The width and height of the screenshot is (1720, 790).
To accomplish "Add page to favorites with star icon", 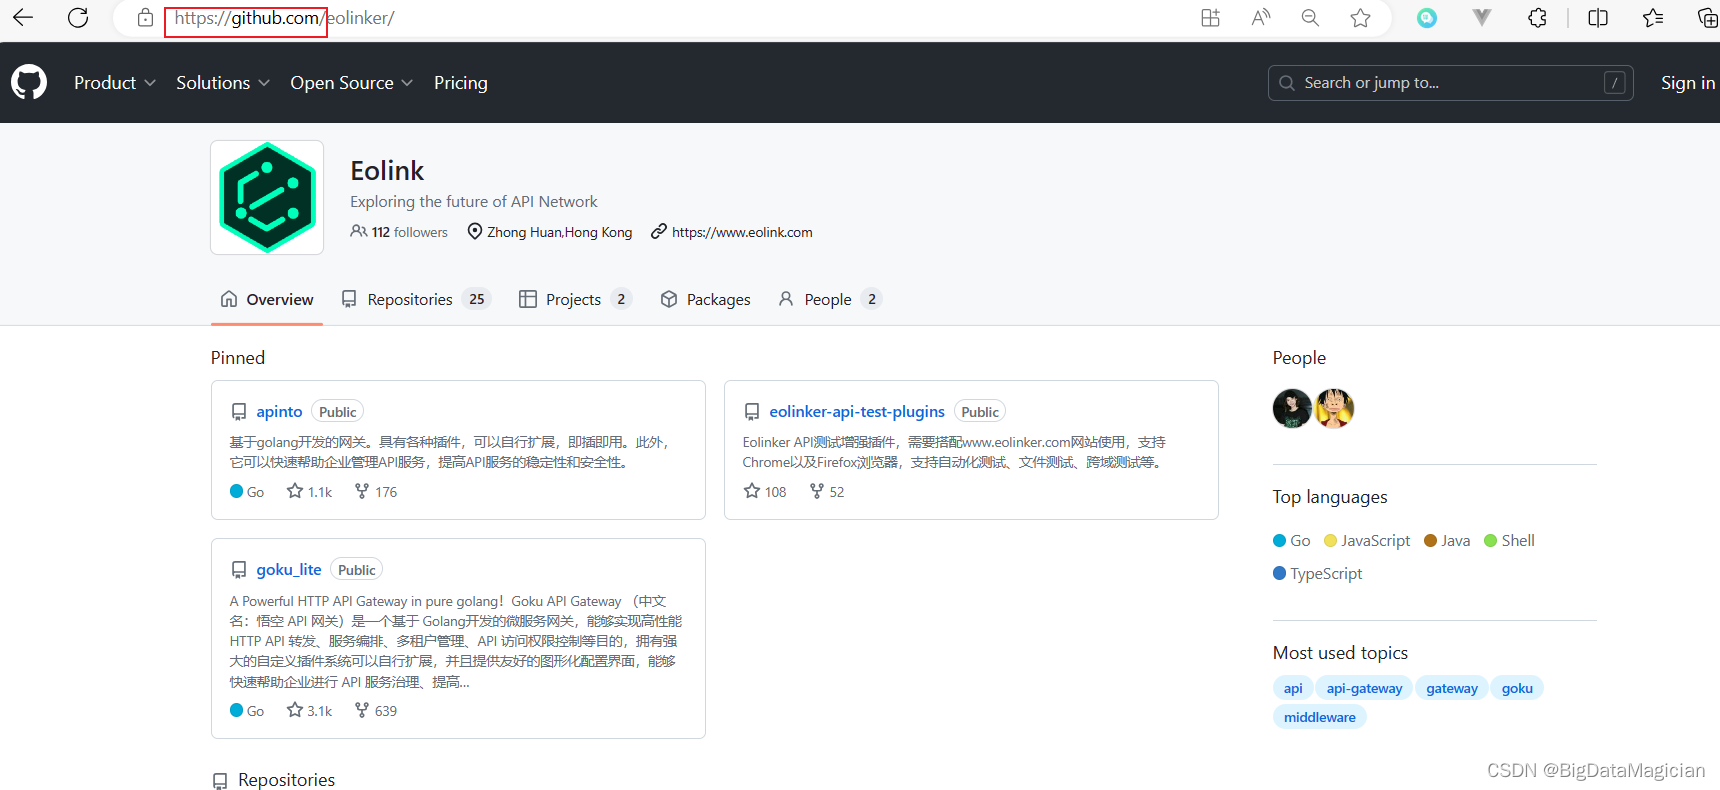I will click(1360, 18).
